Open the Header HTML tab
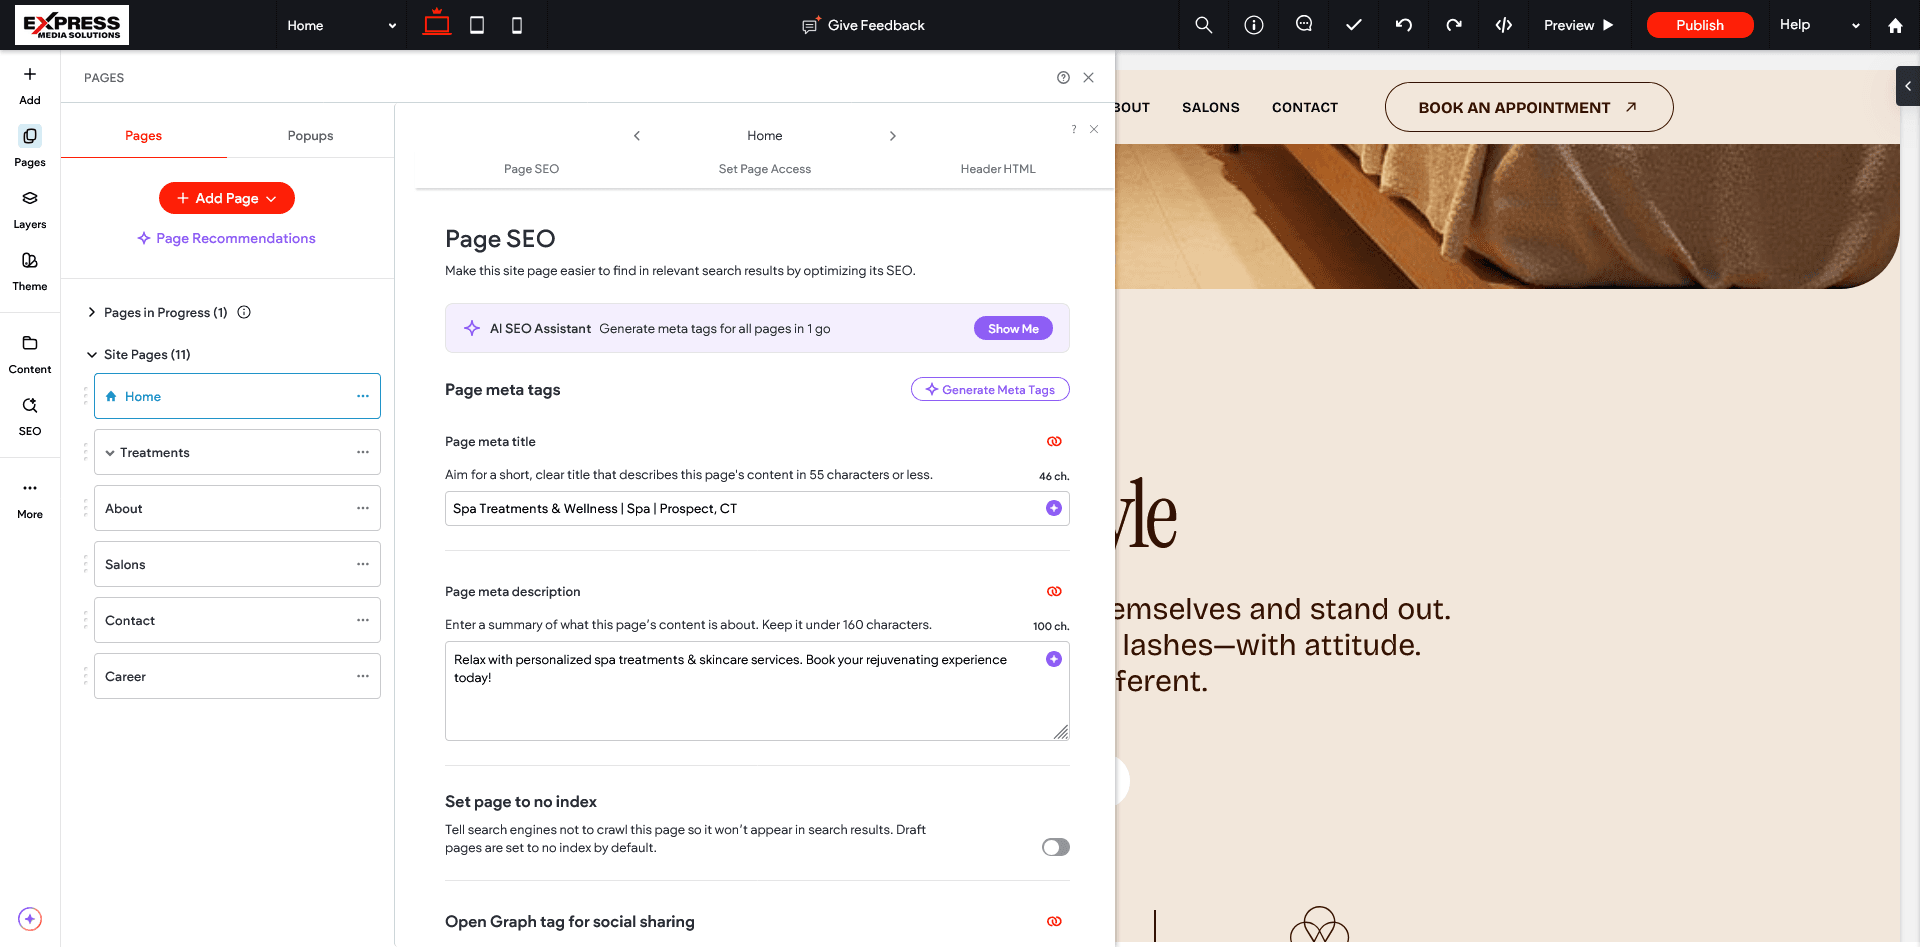The width and height of the screenshot is (1920, 947). [x=997, y=169]
